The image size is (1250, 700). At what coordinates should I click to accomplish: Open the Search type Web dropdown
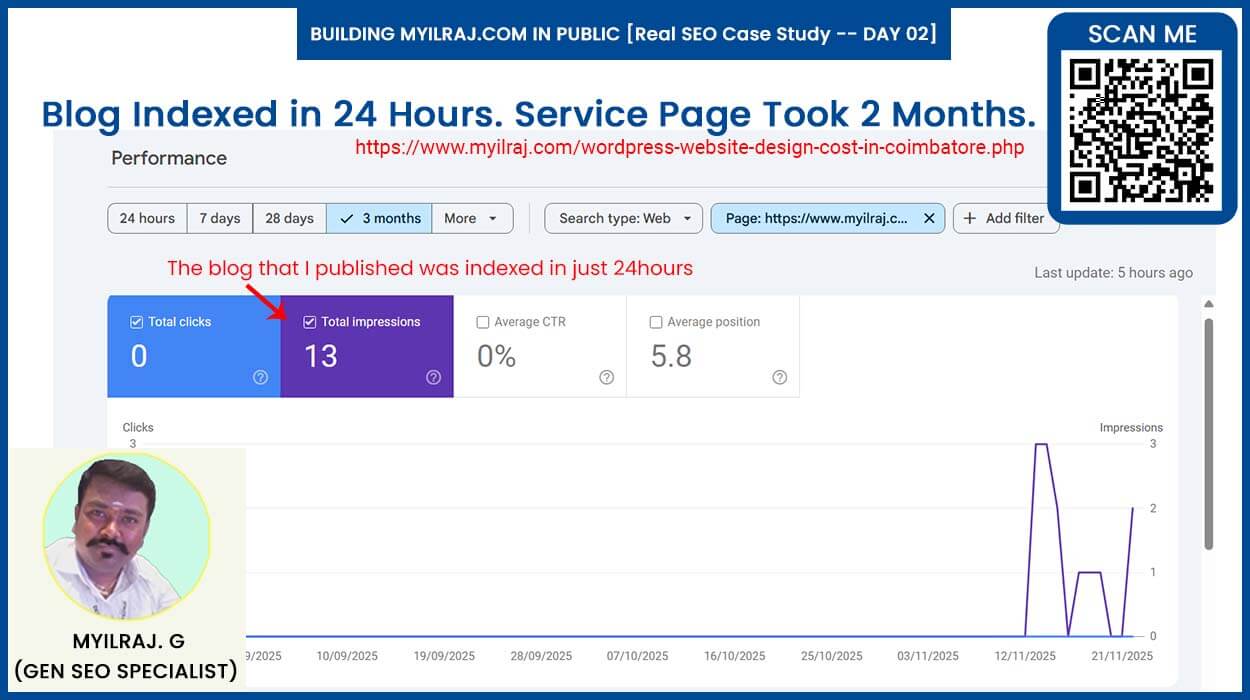(623, 218)
